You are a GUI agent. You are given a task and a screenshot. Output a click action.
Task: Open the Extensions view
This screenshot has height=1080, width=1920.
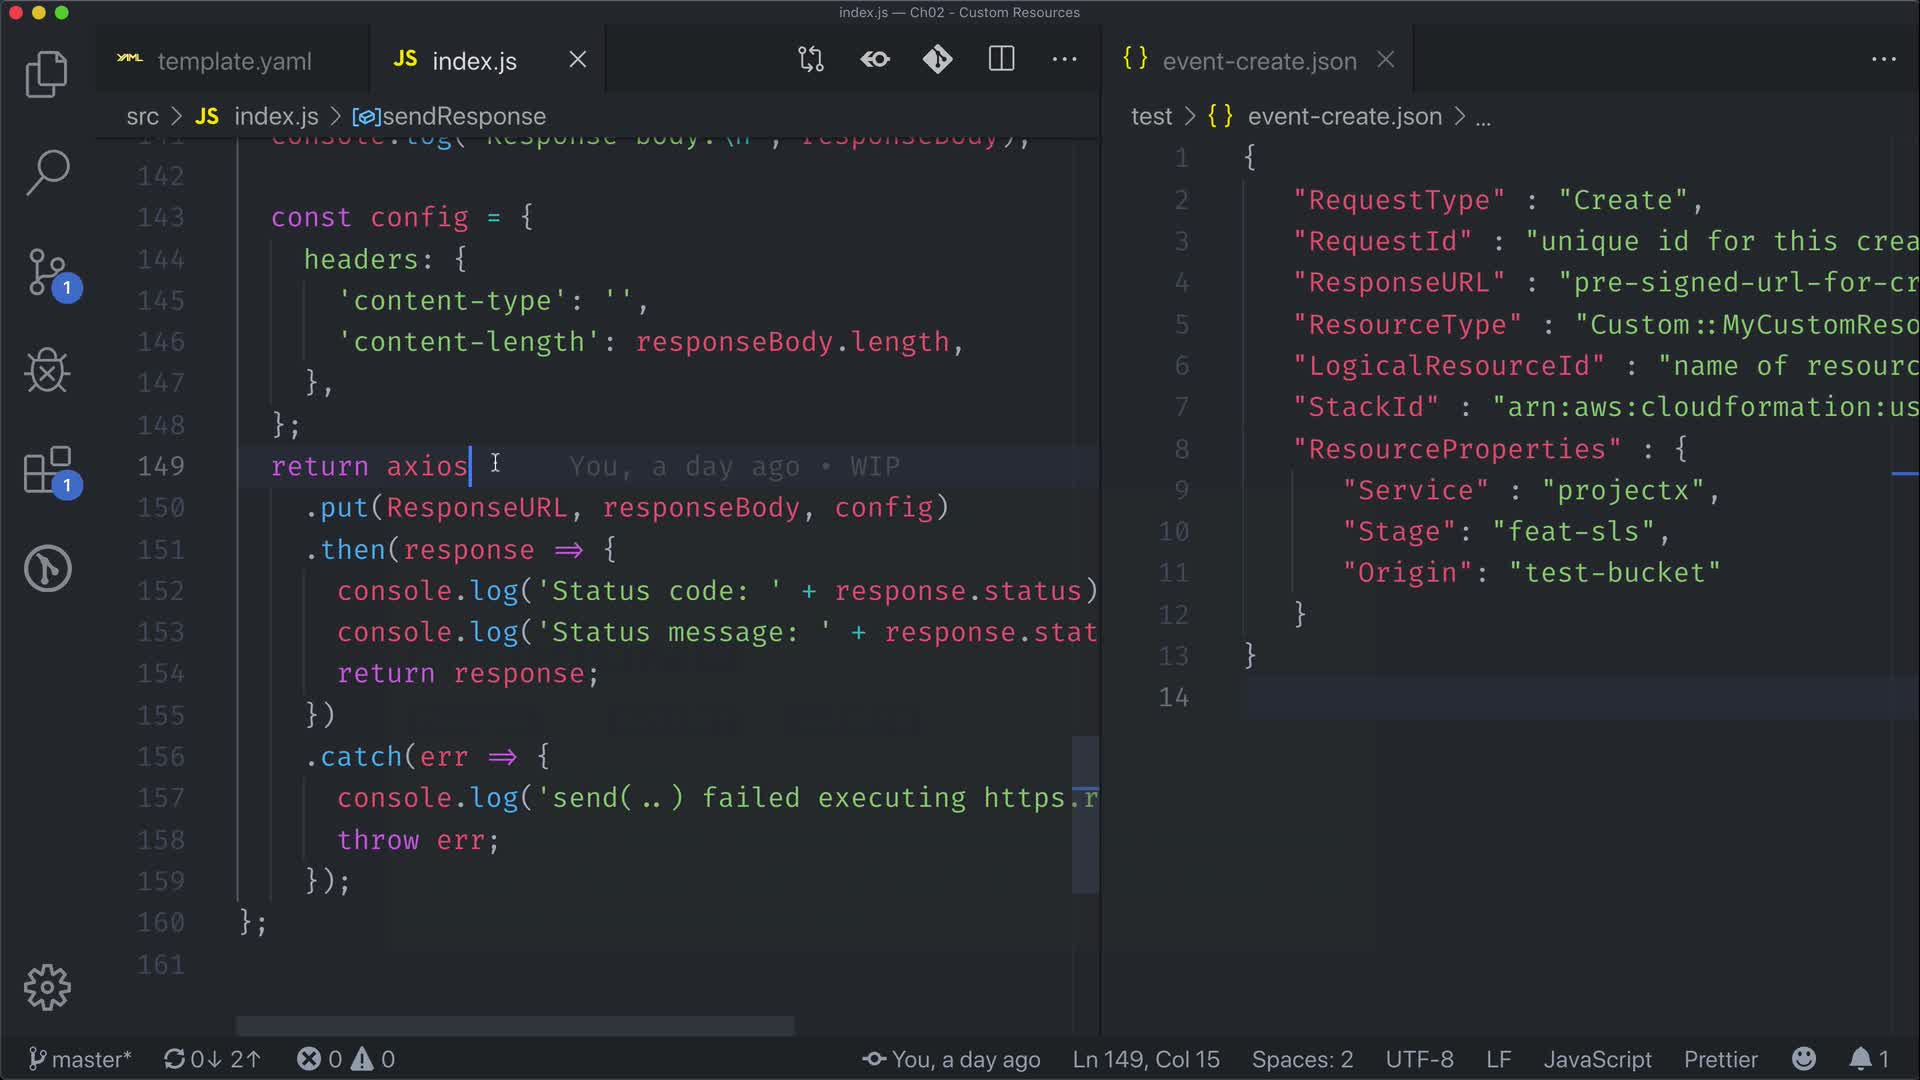tap(46, 470)
